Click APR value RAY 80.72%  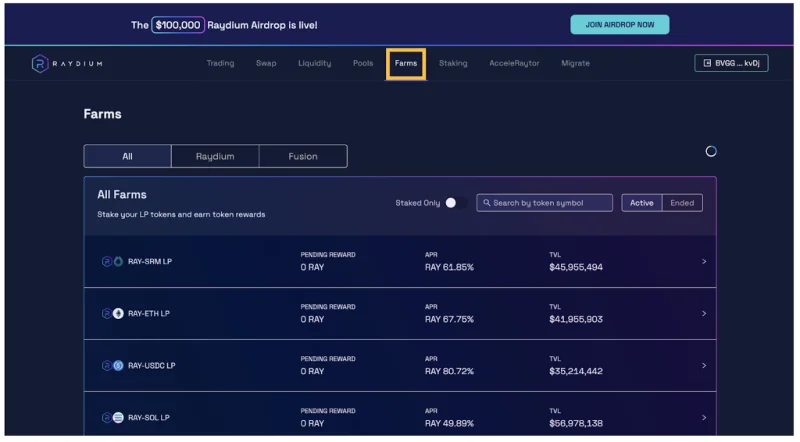click(x=449, y=371)
